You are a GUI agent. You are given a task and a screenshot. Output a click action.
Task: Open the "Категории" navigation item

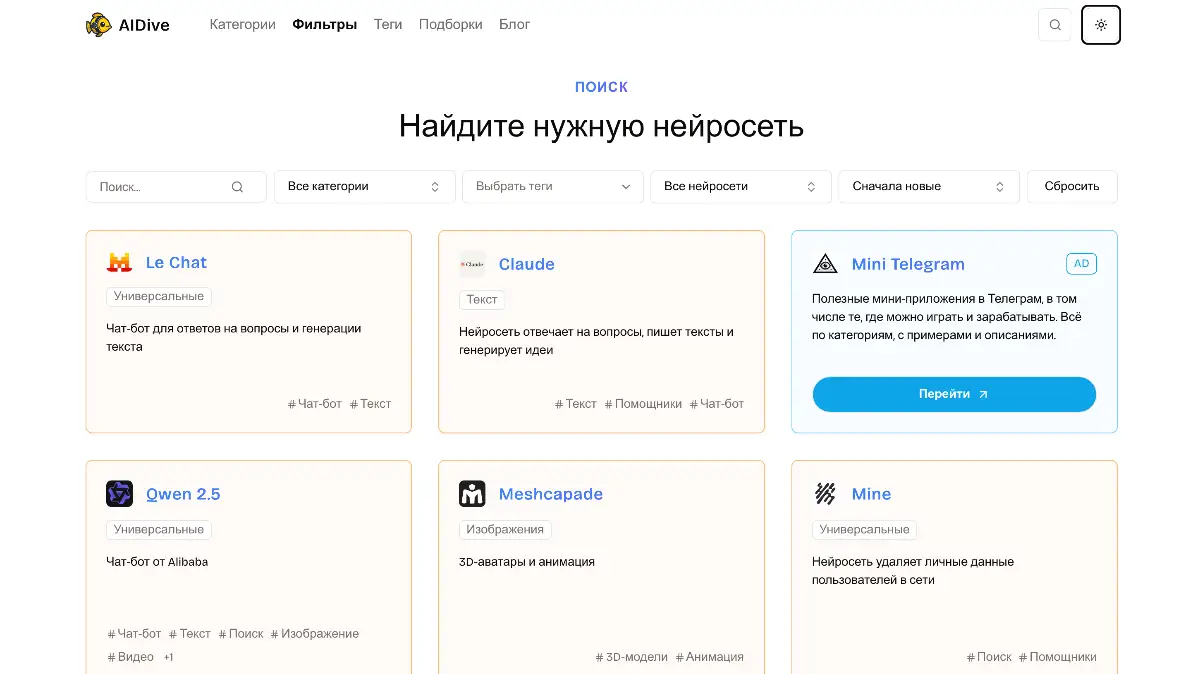coord(242,25)
